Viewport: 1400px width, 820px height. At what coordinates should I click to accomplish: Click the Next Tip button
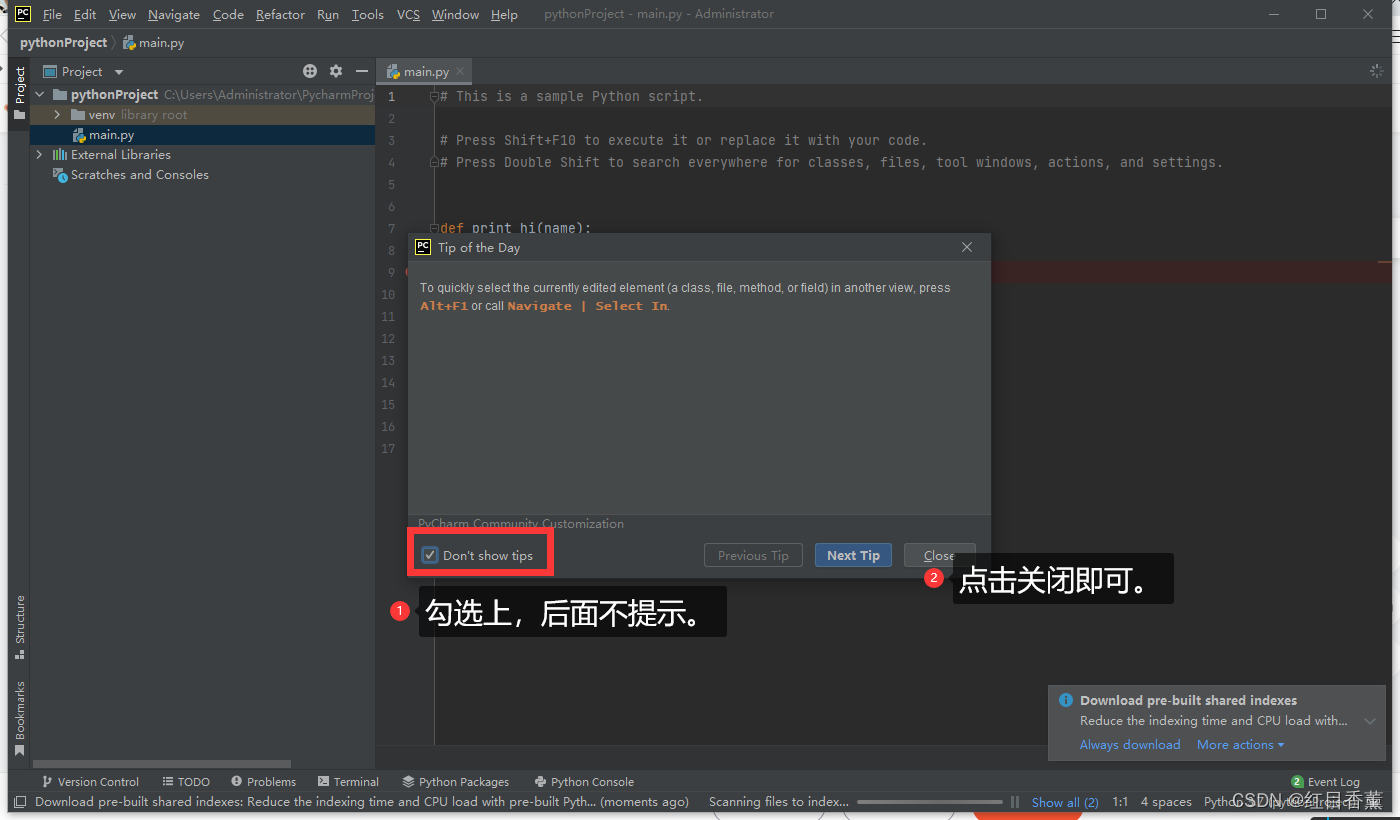coord(853,555)
